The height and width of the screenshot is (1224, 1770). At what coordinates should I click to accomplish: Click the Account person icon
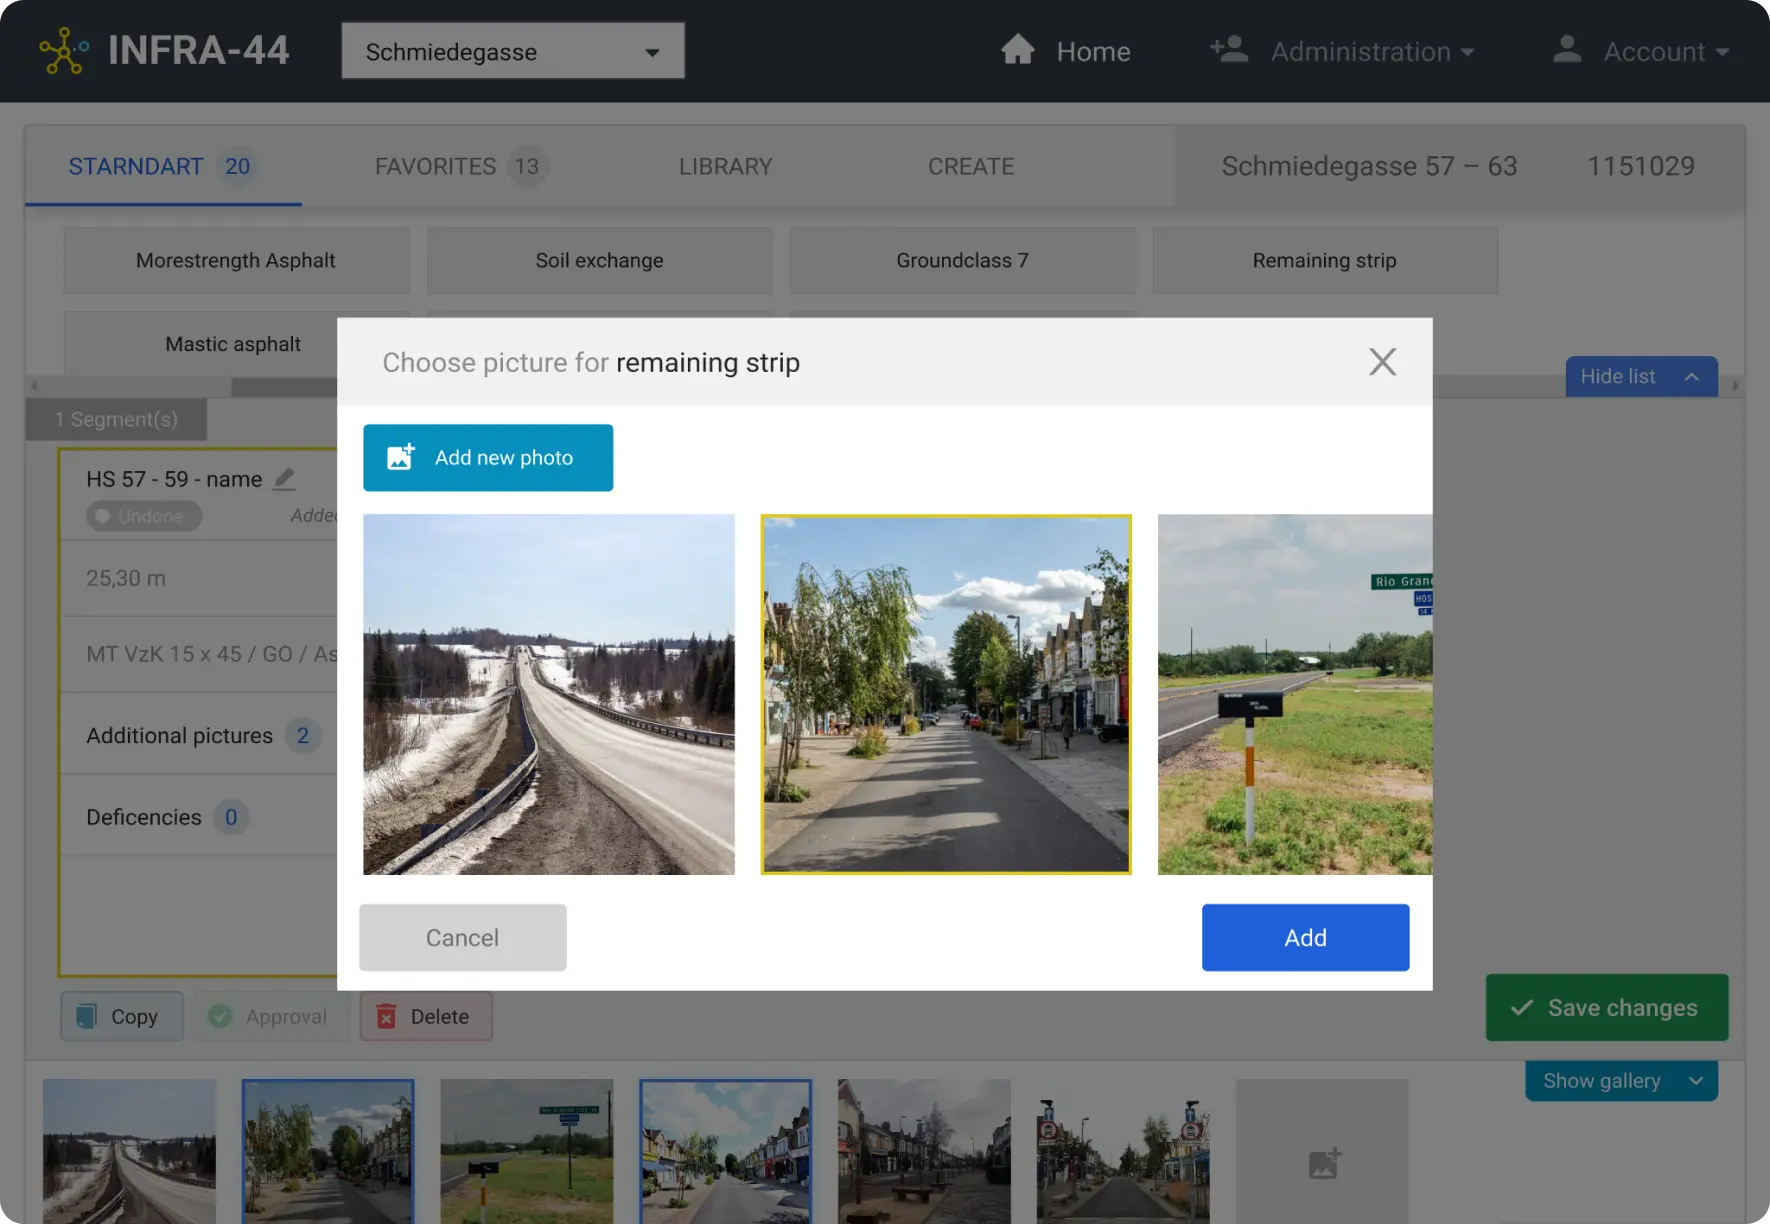click(x=1566, y=49)
